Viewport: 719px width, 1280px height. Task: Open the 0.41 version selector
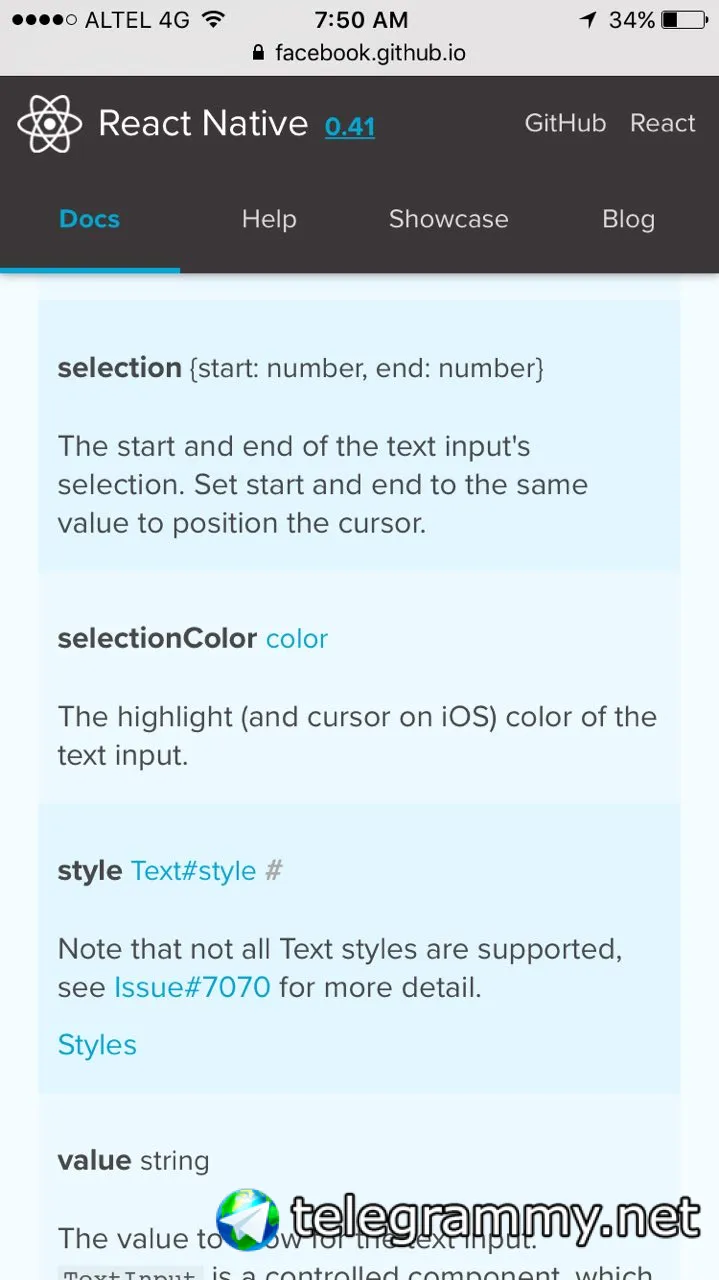(350, 127)
